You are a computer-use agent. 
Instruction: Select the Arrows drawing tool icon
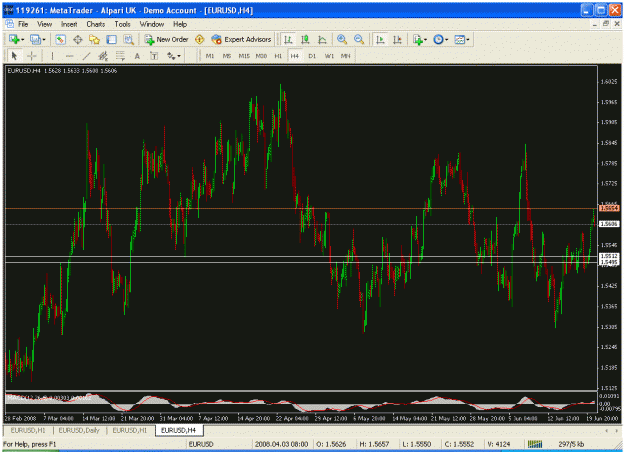[x=171, y=56]
